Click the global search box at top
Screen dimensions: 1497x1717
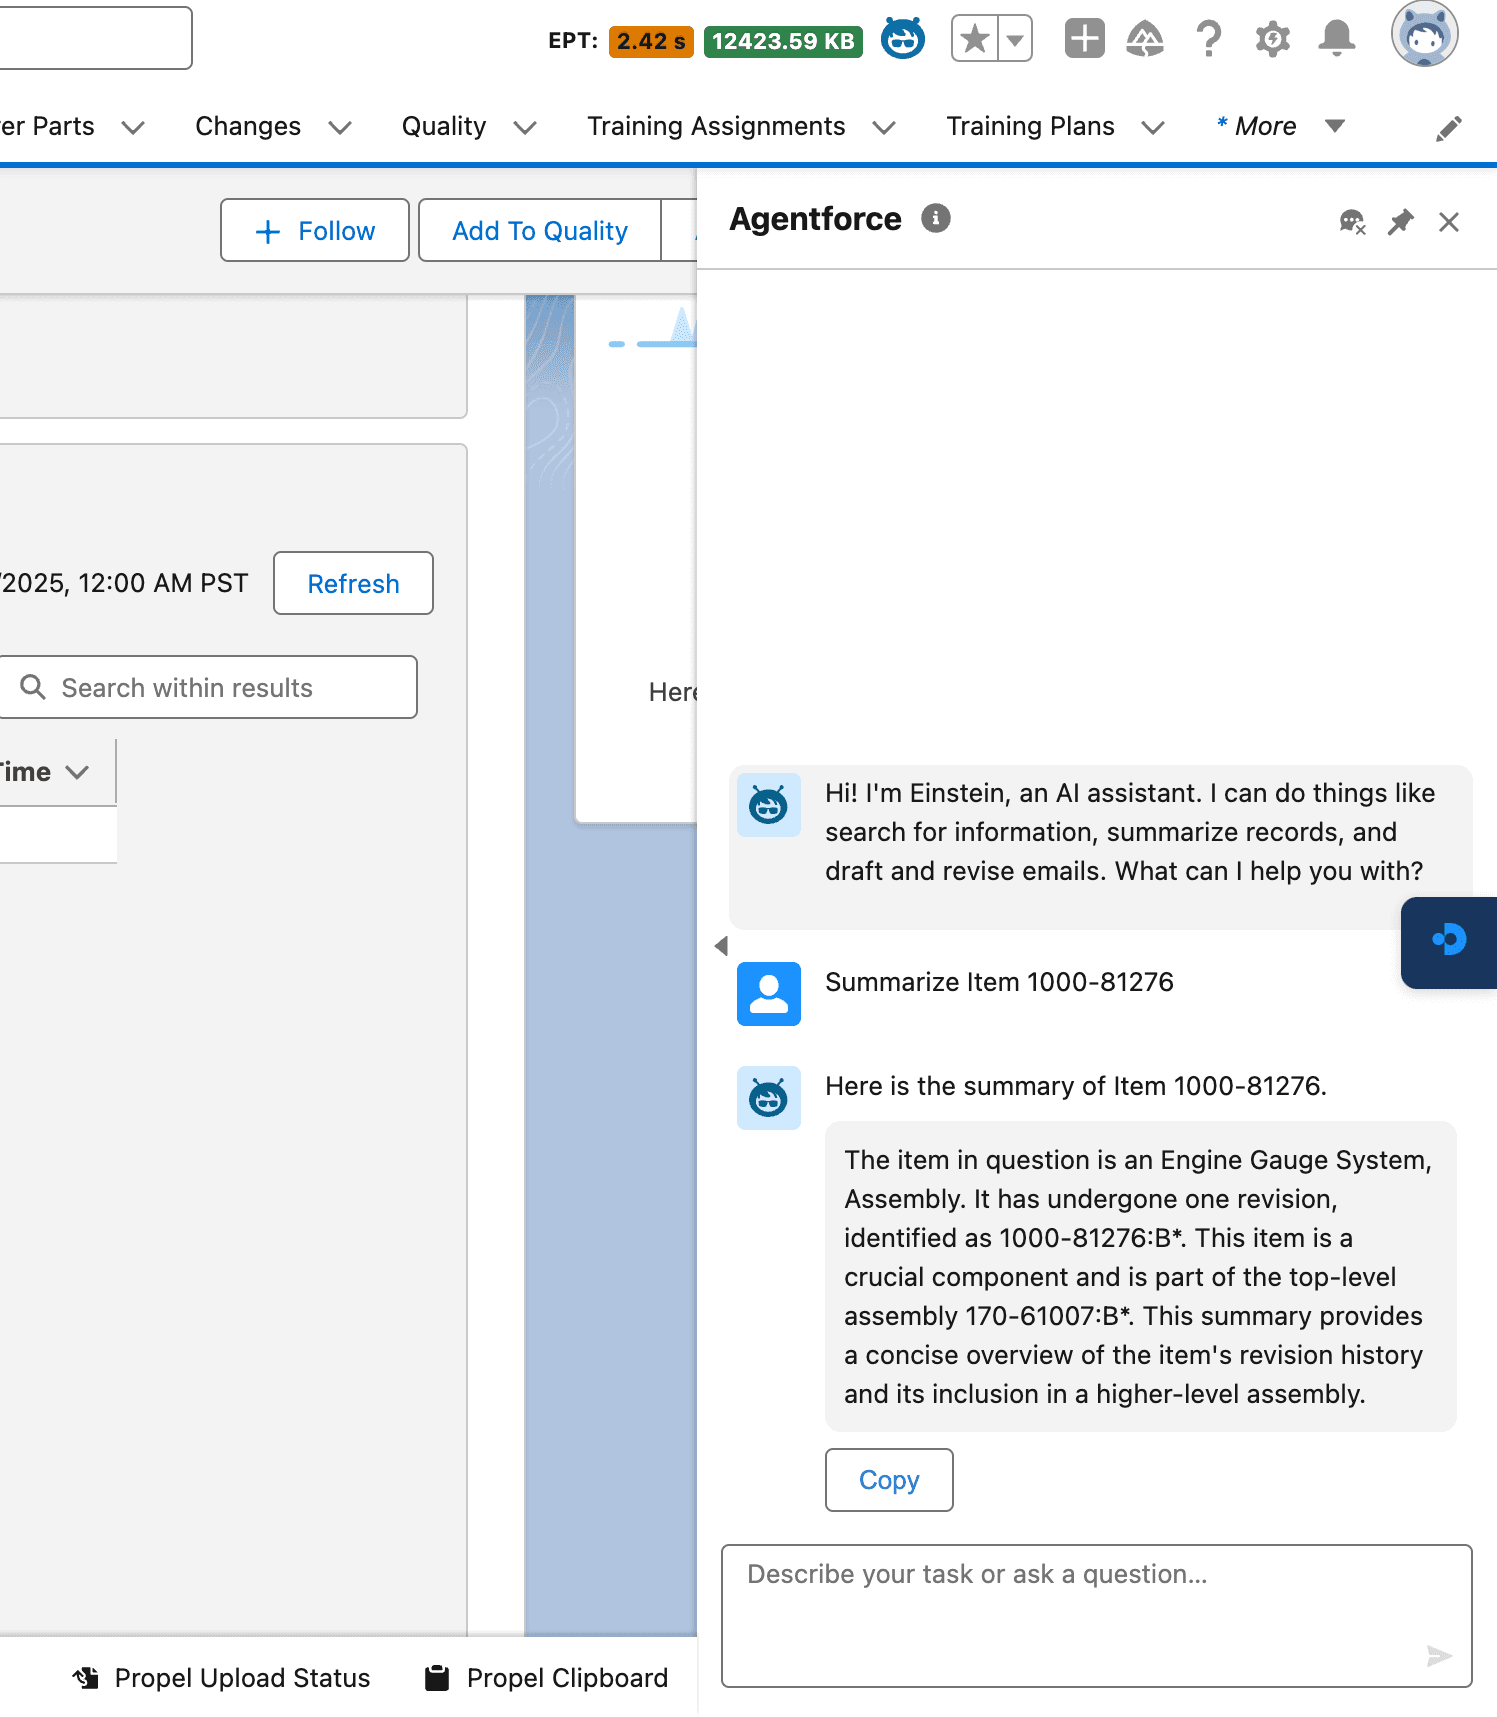click(95, 38)
